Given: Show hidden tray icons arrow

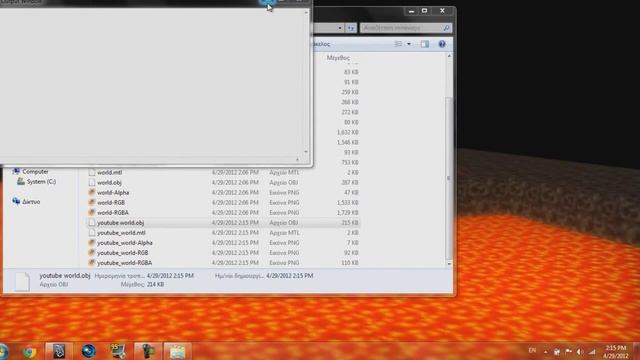Looking at the screenshot, I should pyautogui.click(x=546, y=352).
